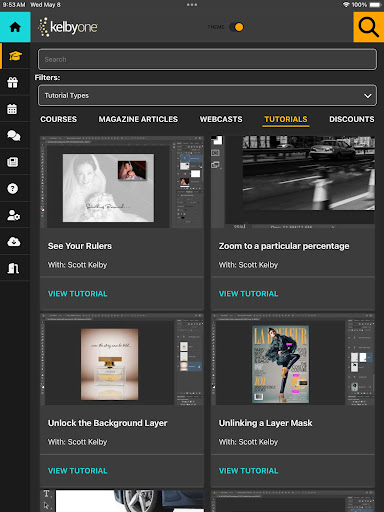This screenshot has height=512, width=384.
Task: Click VIEW TUTORIAL for Unlinking a Layer Mask
Action: tap(248, 471)
